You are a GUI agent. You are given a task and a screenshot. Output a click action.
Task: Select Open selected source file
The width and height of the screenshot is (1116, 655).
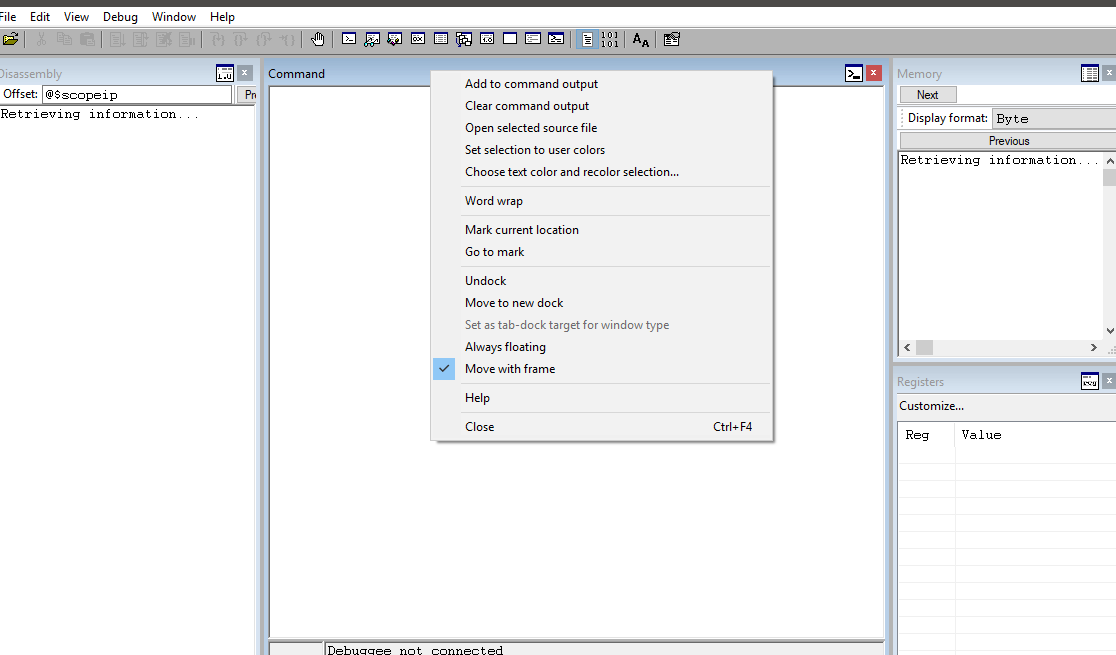[x=601, y=128]
